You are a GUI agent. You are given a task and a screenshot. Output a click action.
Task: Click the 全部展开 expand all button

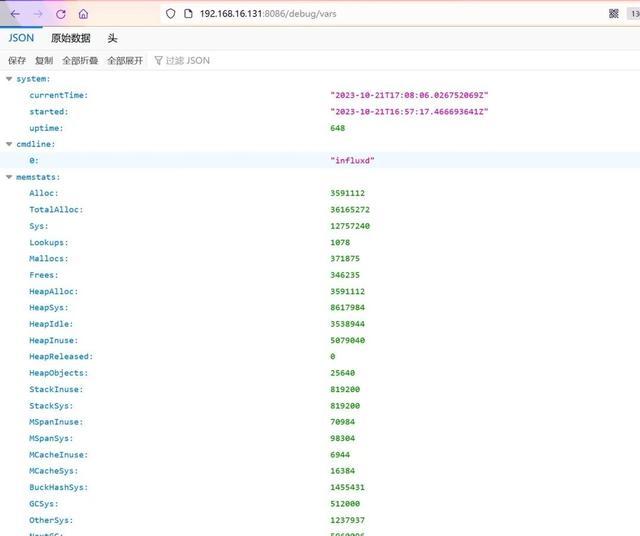click(x=125, y=60)
